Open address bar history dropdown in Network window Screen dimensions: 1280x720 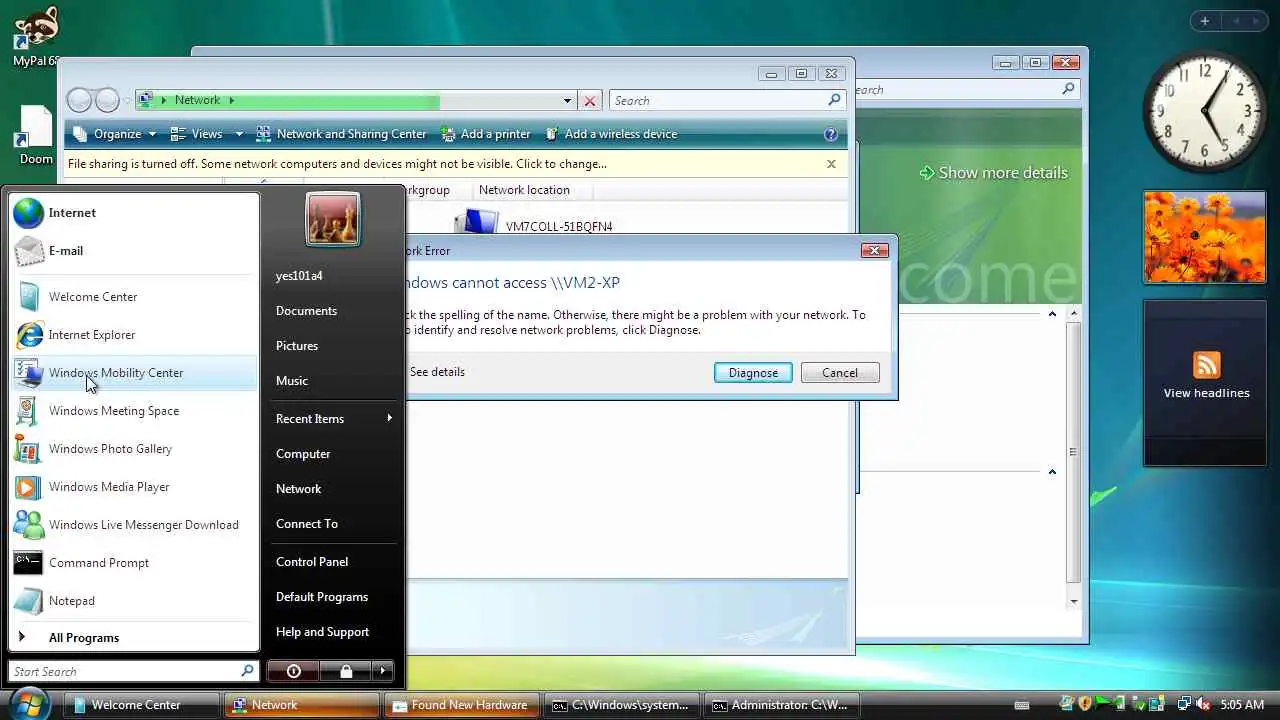point(567,101)
